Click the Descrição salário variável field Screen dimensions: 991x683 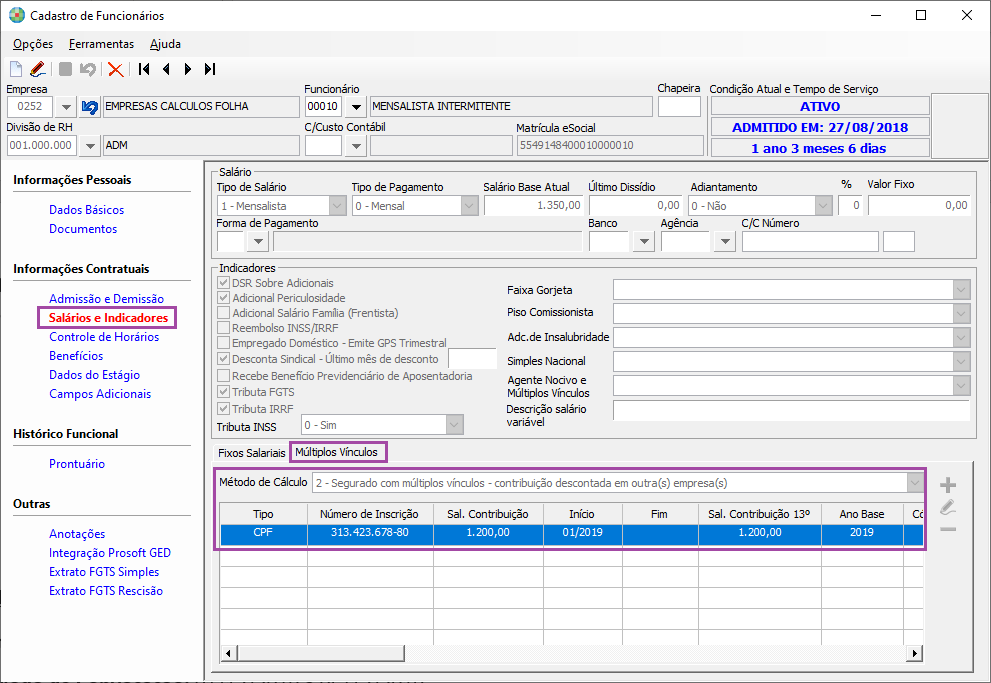coord(791,411)
